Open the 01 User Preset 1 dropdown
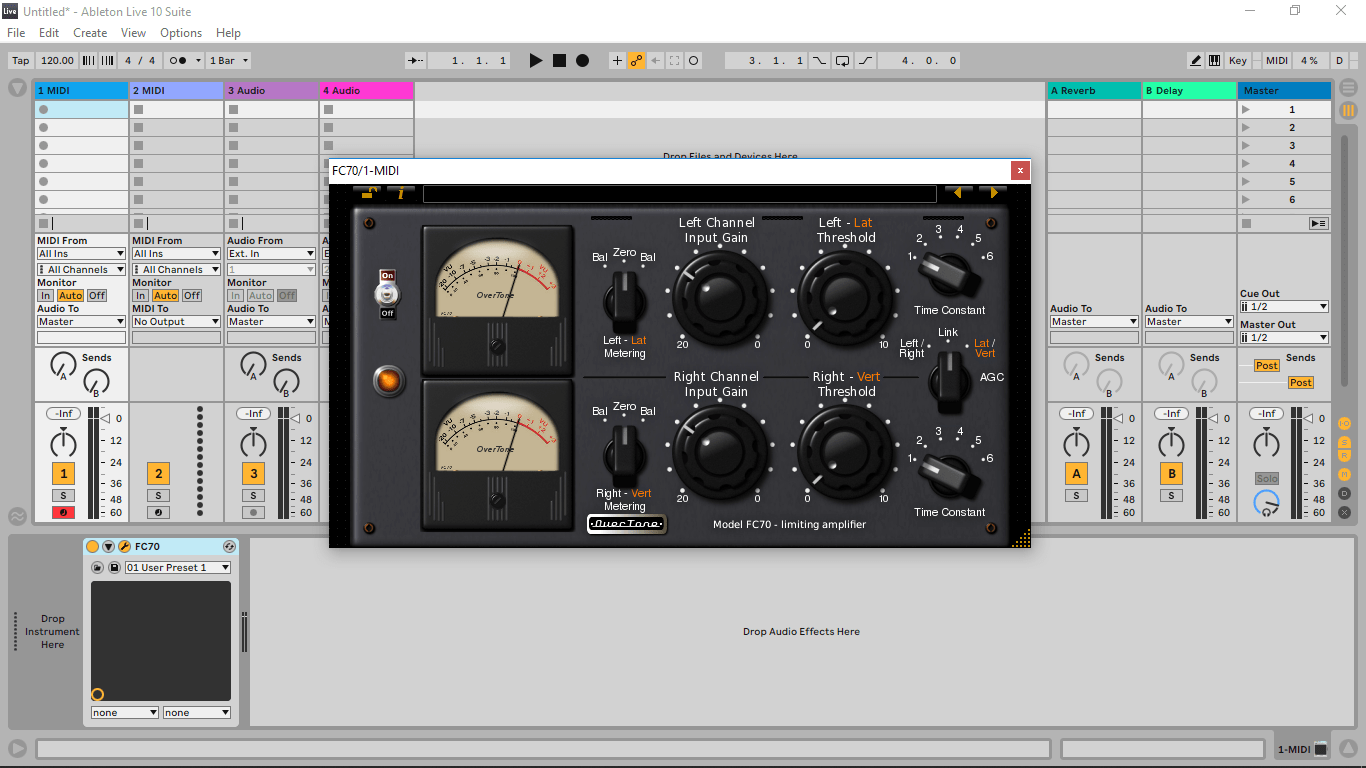 [x=178, y=567]
